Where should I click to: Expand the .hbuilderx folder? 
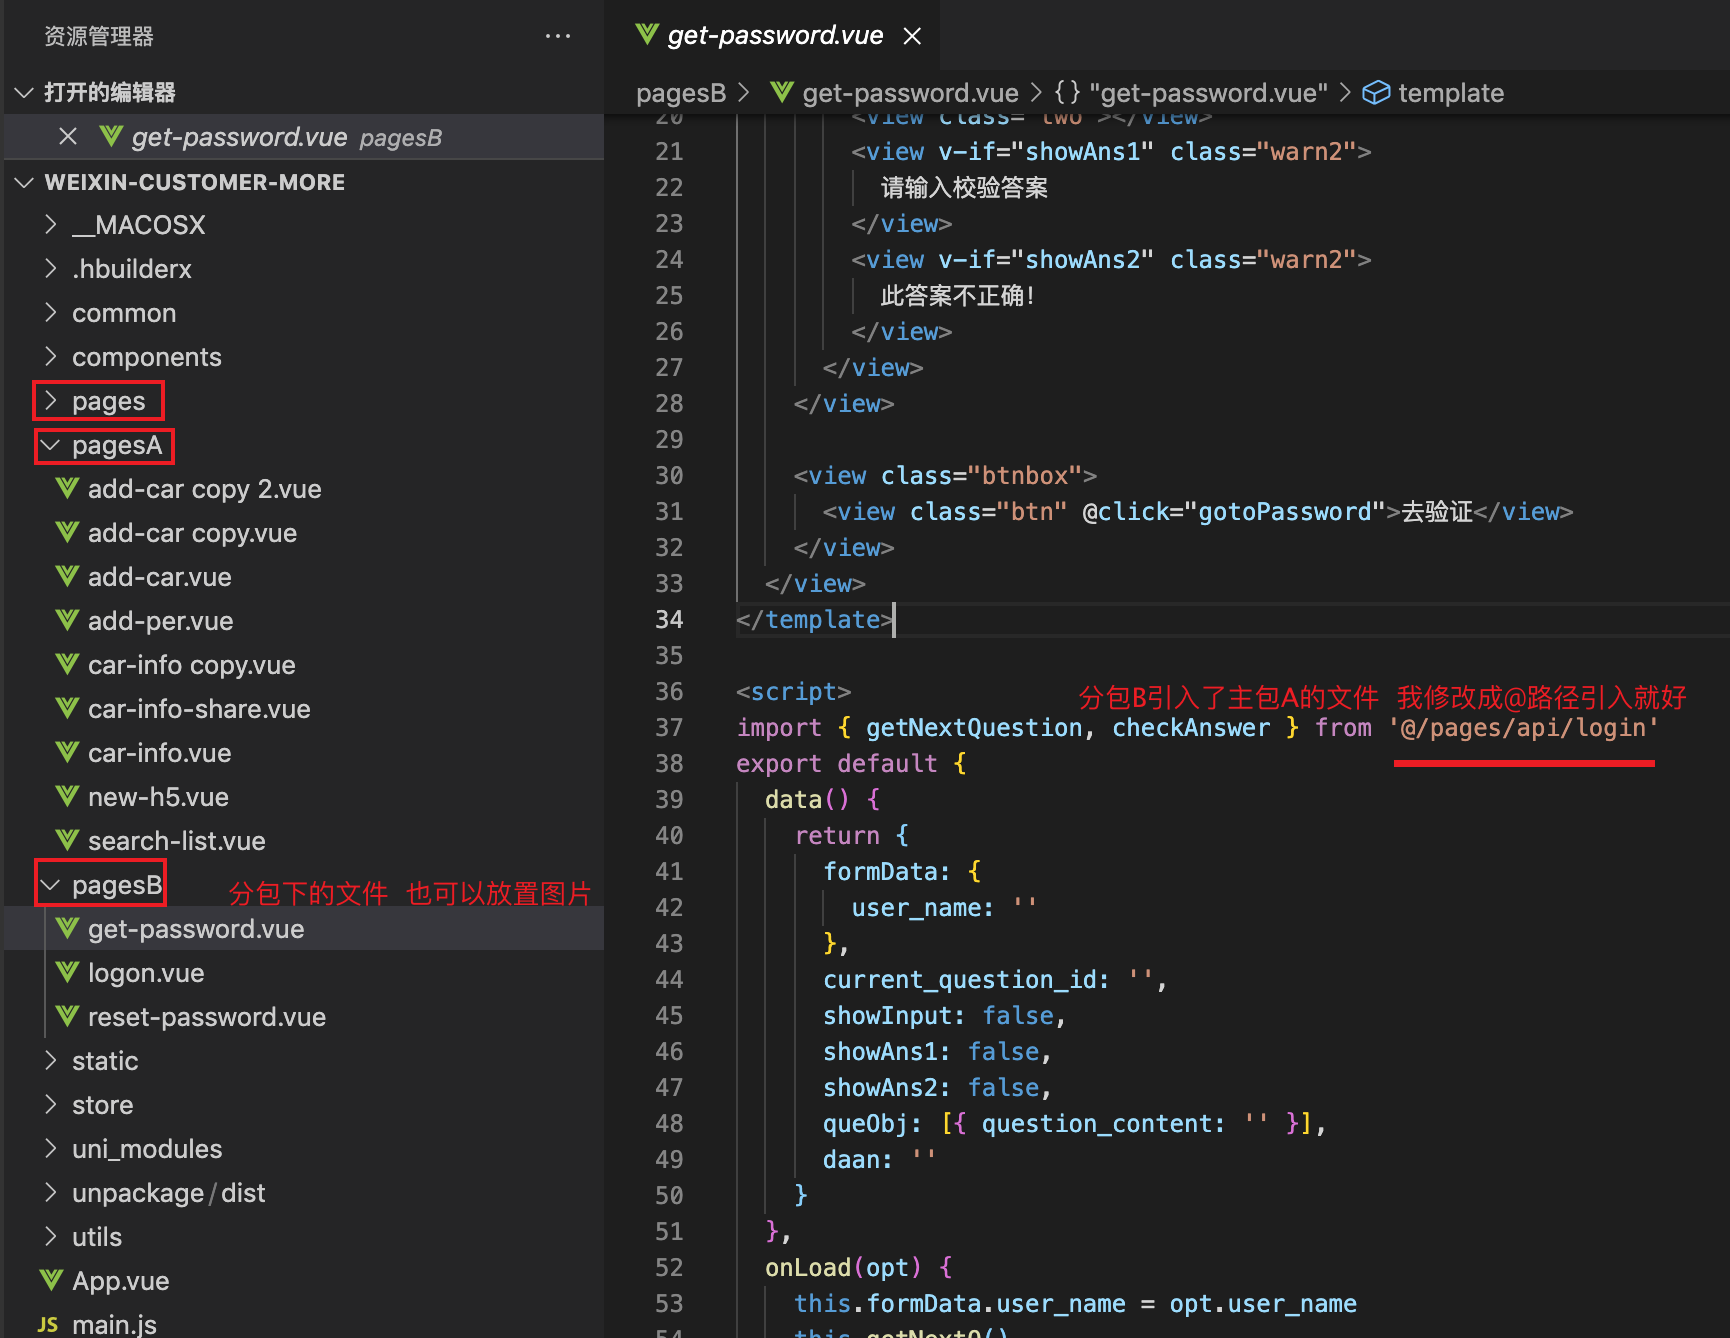coord(51,268)
